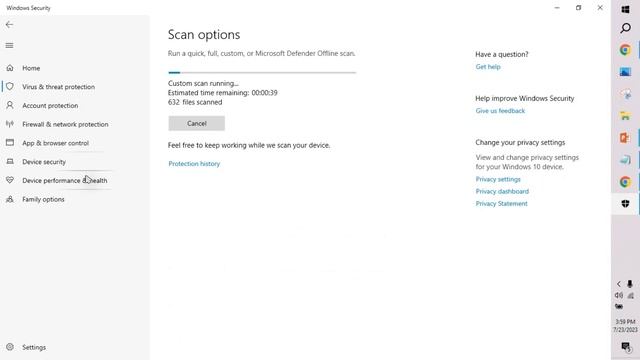The width and height of the screenshot is (640, 360).
Task: Open Chrome icon just below taskbar search
Action: [x=625, y=50]
